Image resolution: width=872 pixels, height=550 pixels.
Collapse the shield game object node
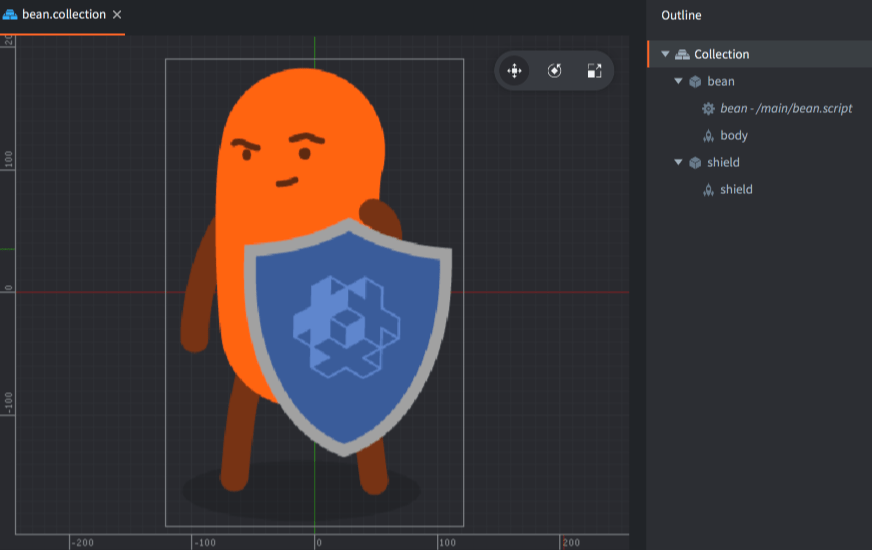[679, 162]
